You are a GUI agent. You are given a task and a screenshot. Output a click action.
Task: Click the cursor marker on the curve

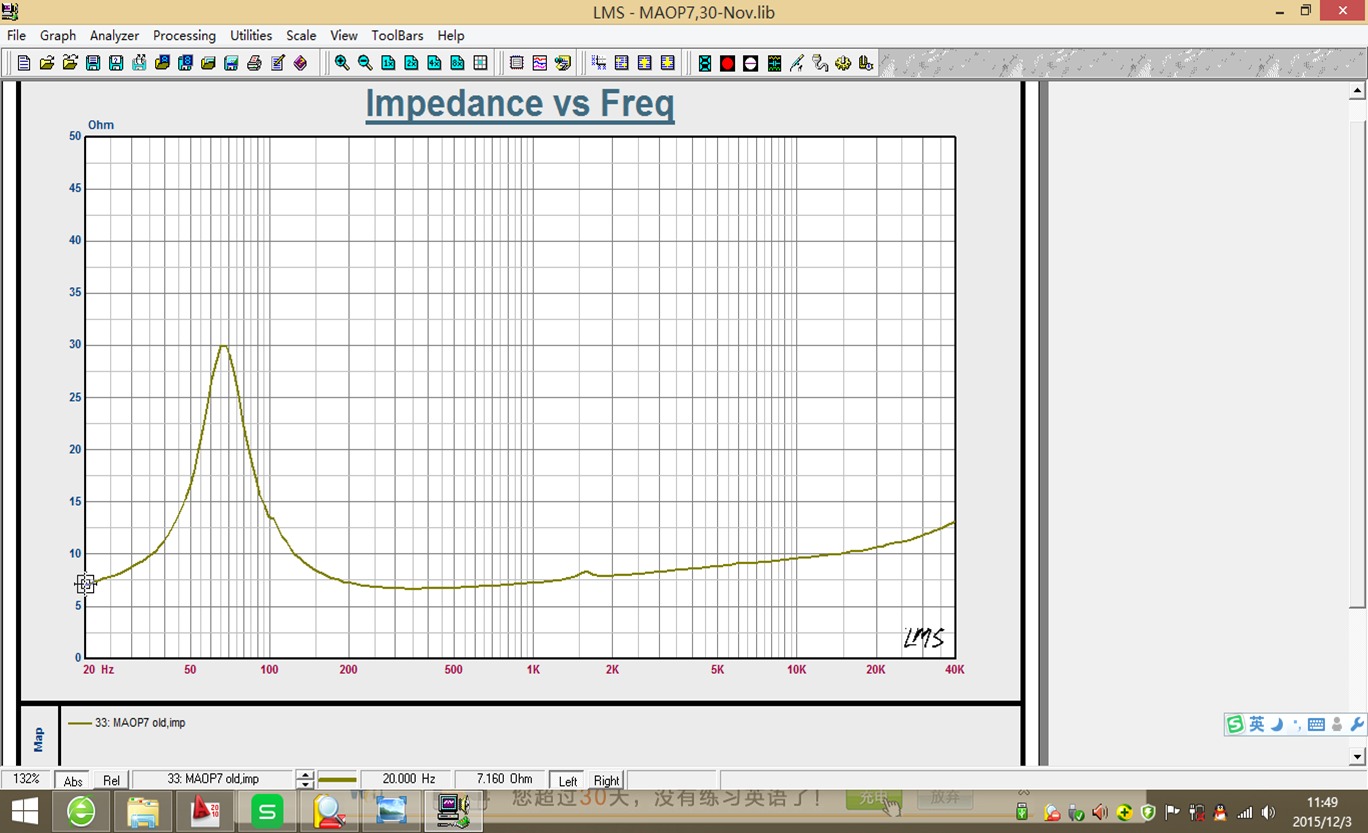[x=85, y=584]
